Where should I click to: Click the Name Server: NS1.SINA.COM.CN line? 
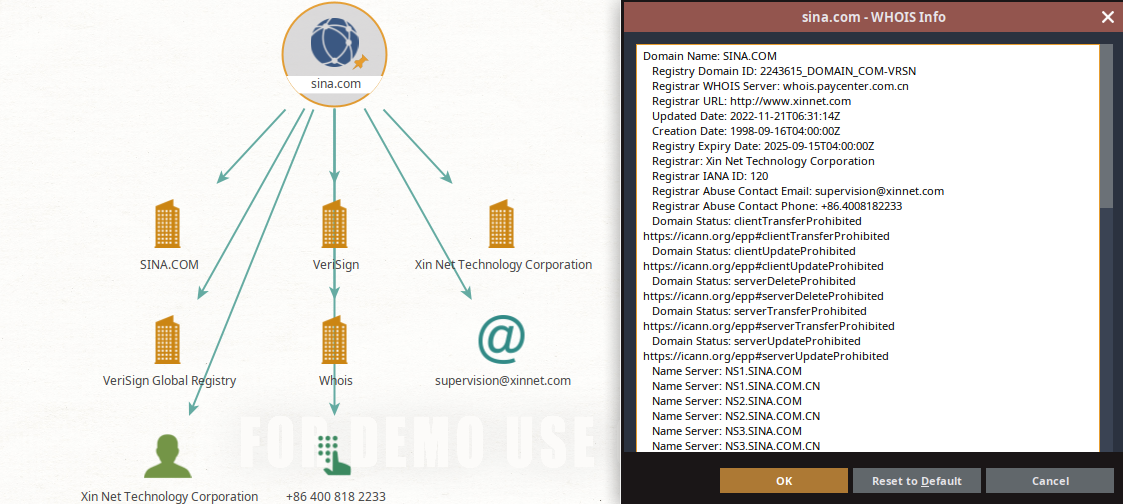coord(736,386)
